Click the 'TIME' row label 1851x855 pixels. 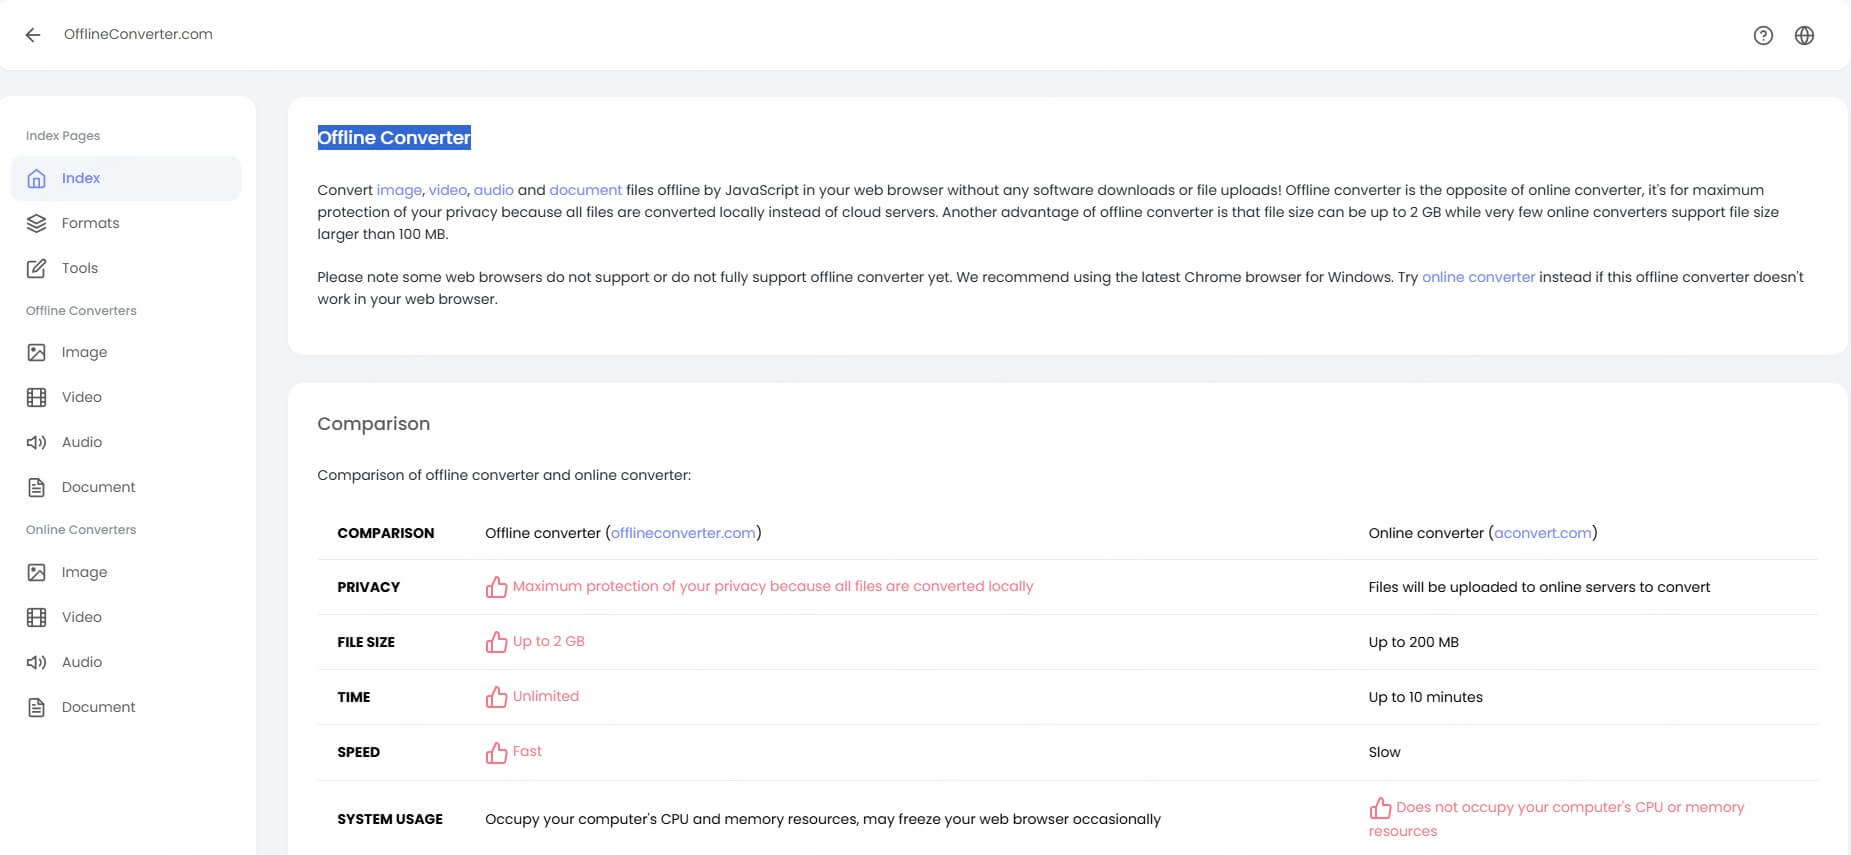click(354, 697)
